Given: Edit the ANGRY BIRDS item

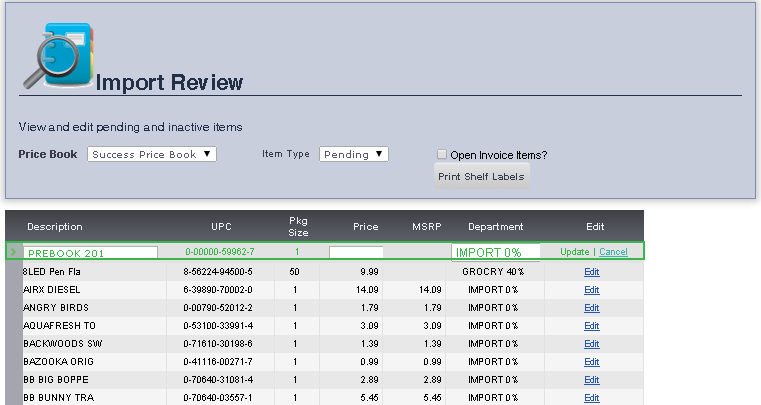Looking at the screenshot, I should (592, 308).
